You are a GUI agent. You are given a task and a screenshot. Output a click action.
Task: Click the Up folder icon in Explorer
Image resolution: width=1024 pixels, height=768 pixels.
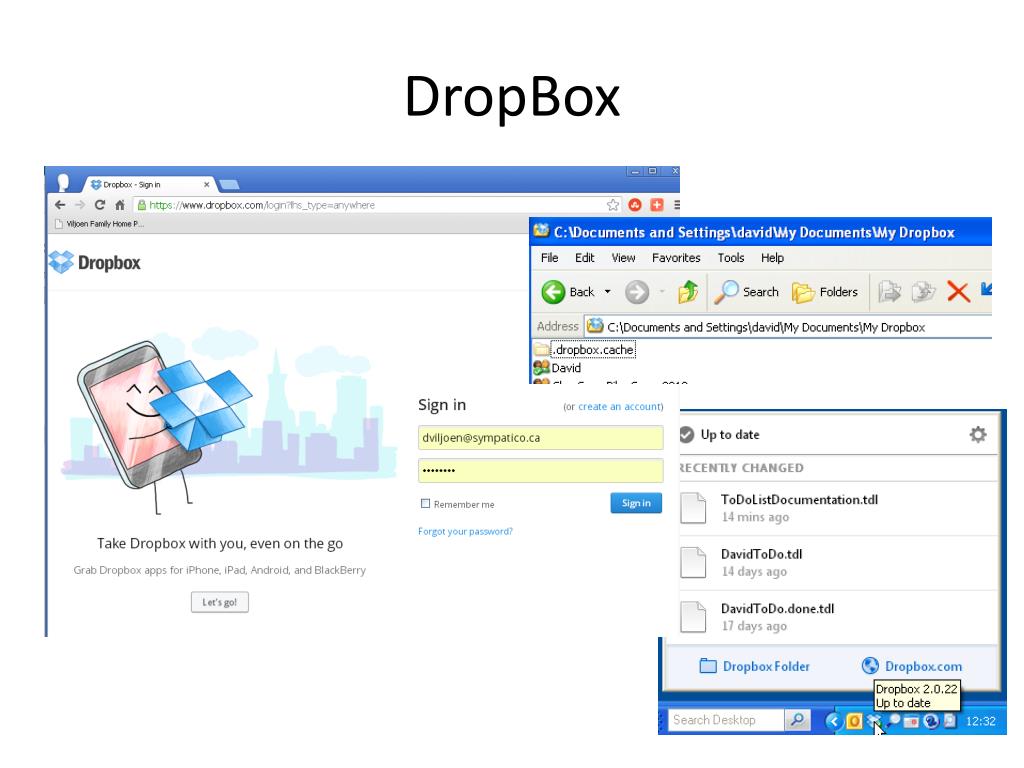(x=688, y=292)
